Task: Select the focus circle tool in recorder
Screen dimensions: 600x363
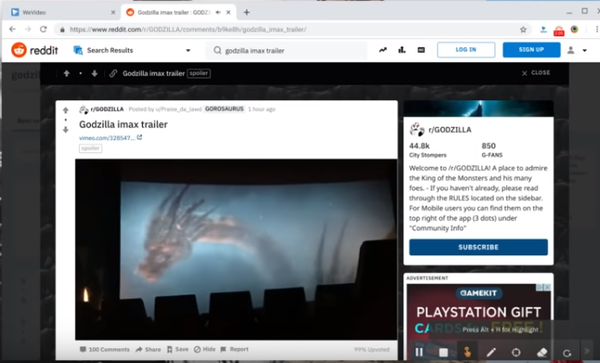Action: pyautogui.click(x=516, y=352)
